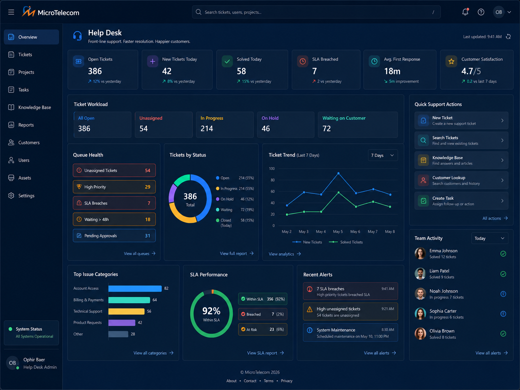Open the Knowledge Base quick action
Viewport: 520px width, 390px height.
[x=461, y=160]
